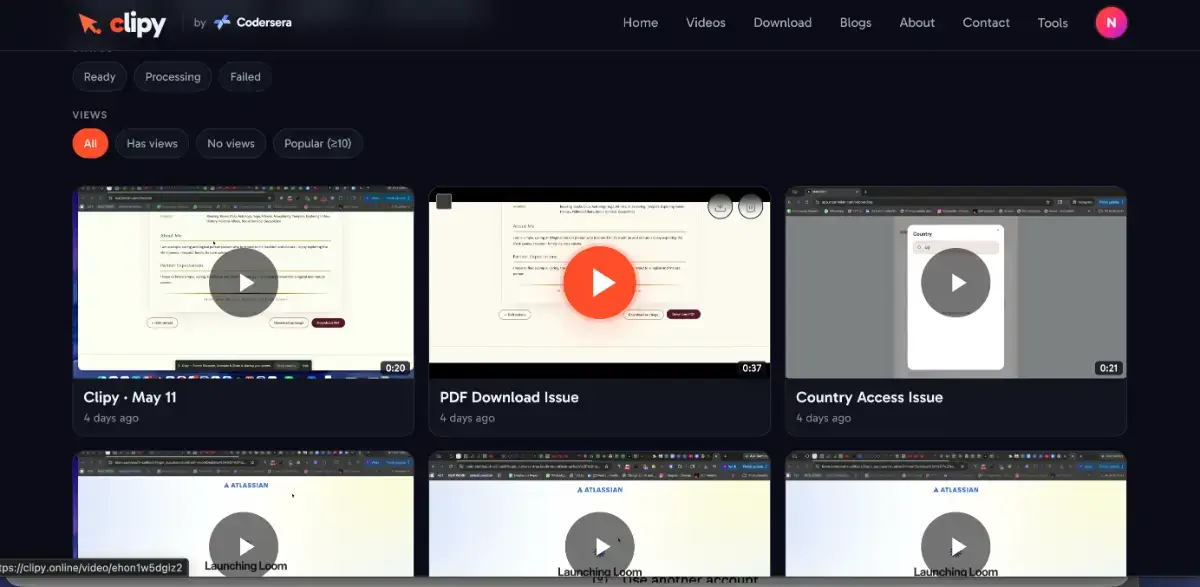
Task: Open the Videos nav item
Action: [706, 23]
